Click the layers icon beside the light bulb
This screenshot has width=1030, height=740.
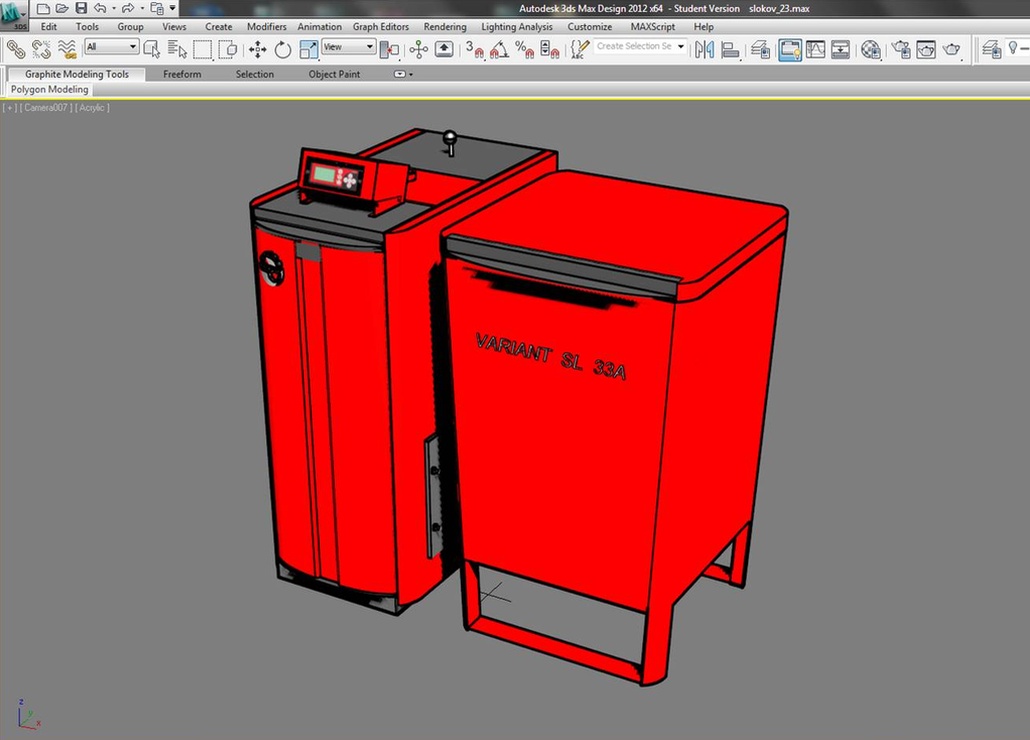[991, 49]
